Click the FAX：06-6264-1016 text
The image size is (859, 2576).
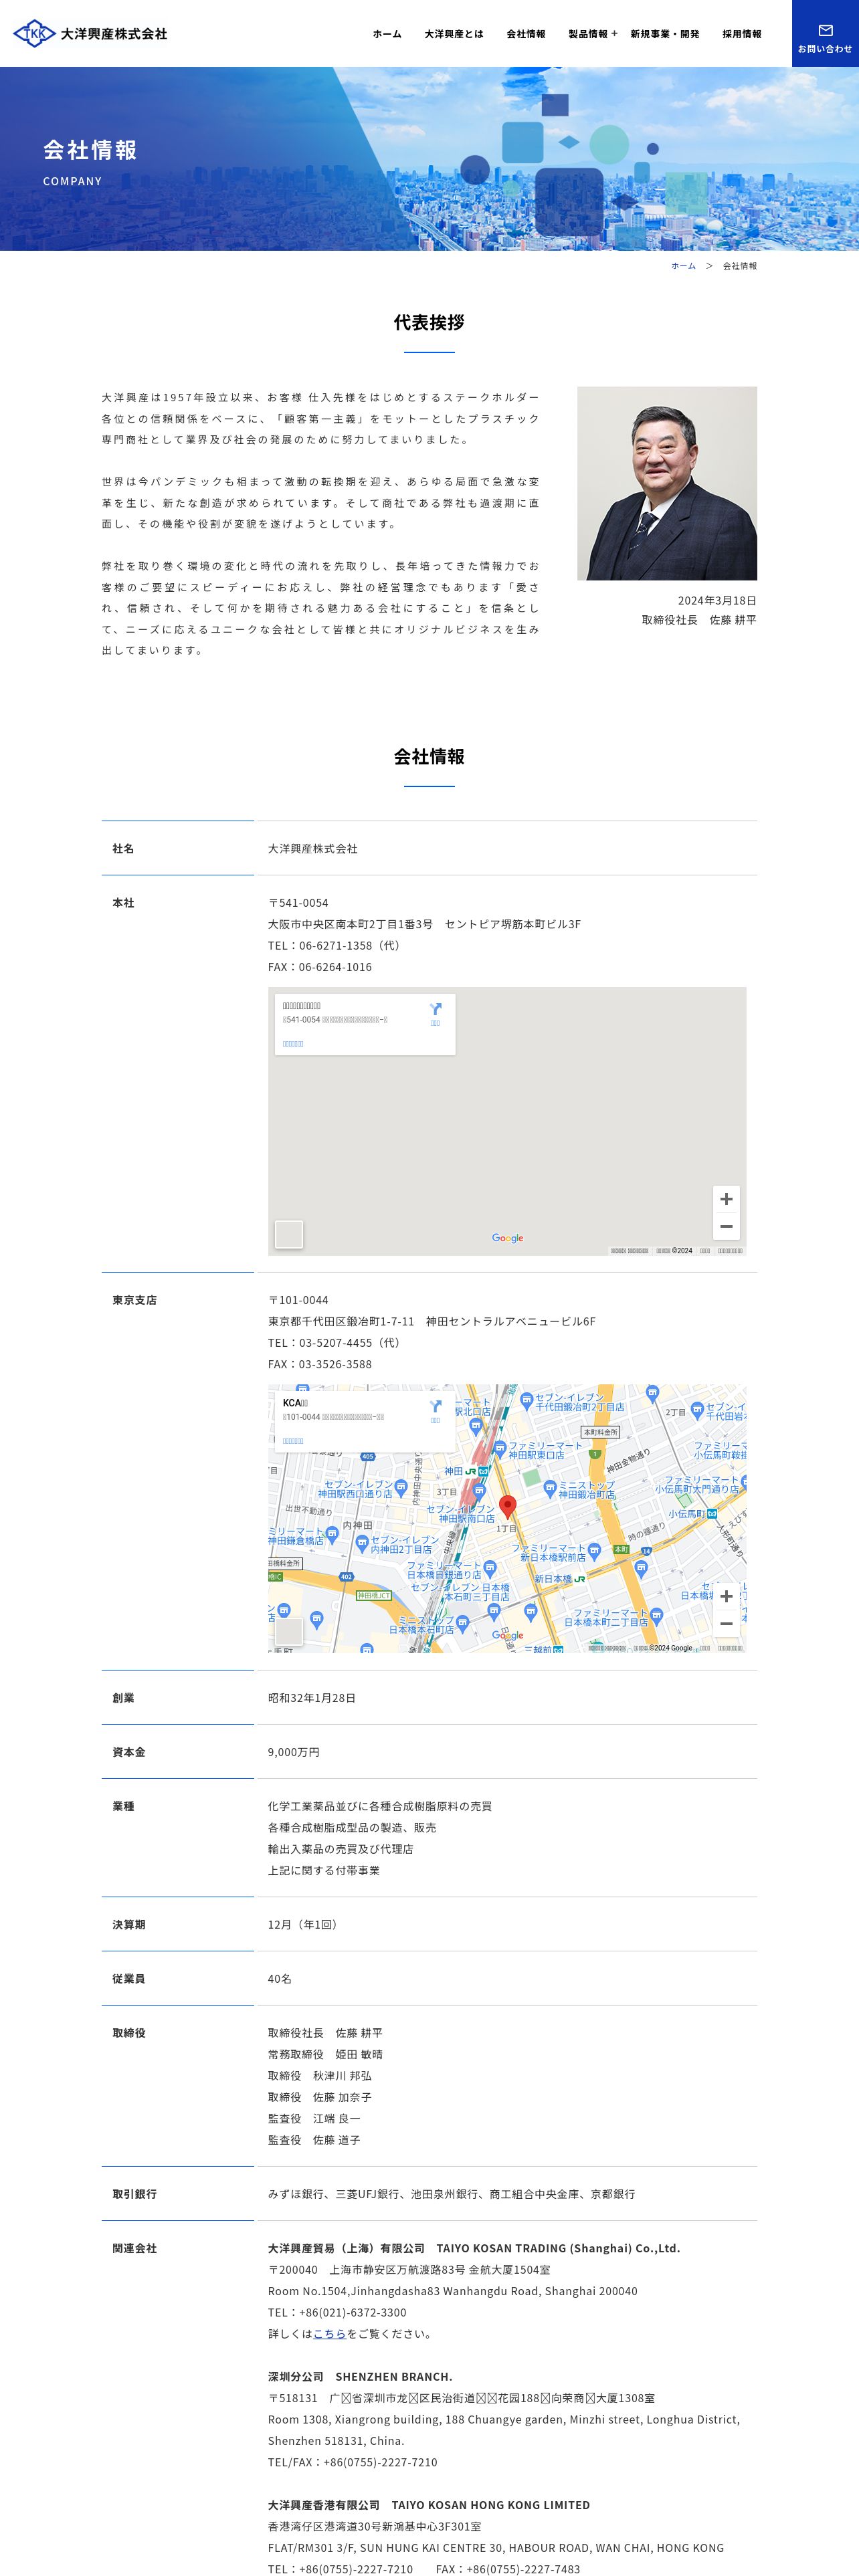coord(320,967)
